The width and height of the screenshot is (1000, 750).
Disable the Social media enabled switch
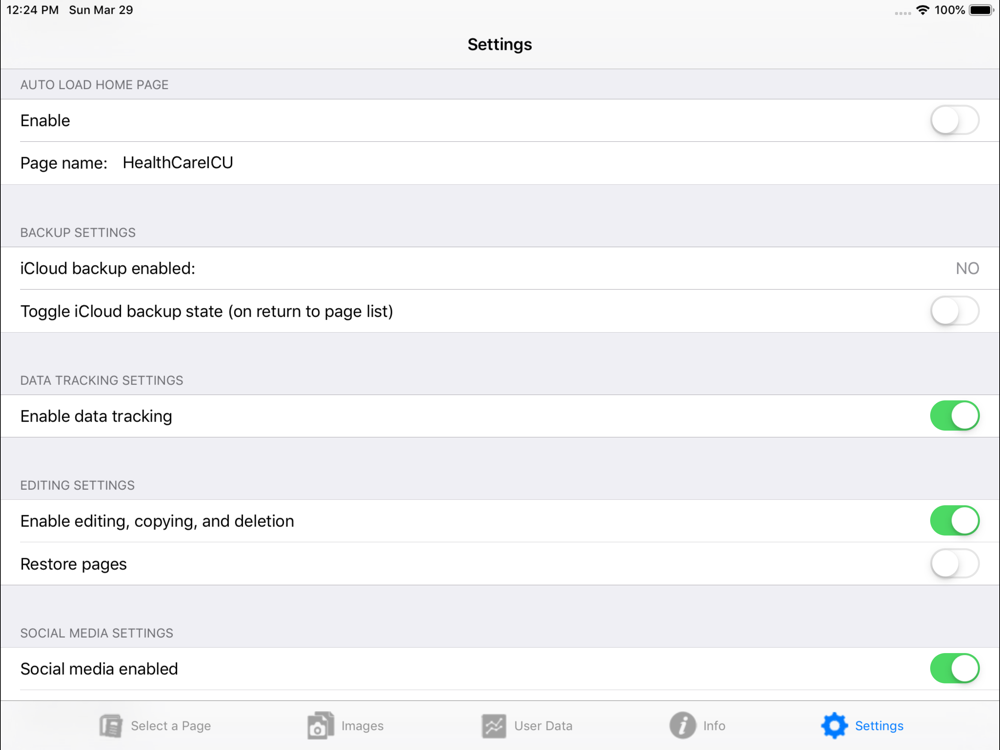[x=955, y=668]
